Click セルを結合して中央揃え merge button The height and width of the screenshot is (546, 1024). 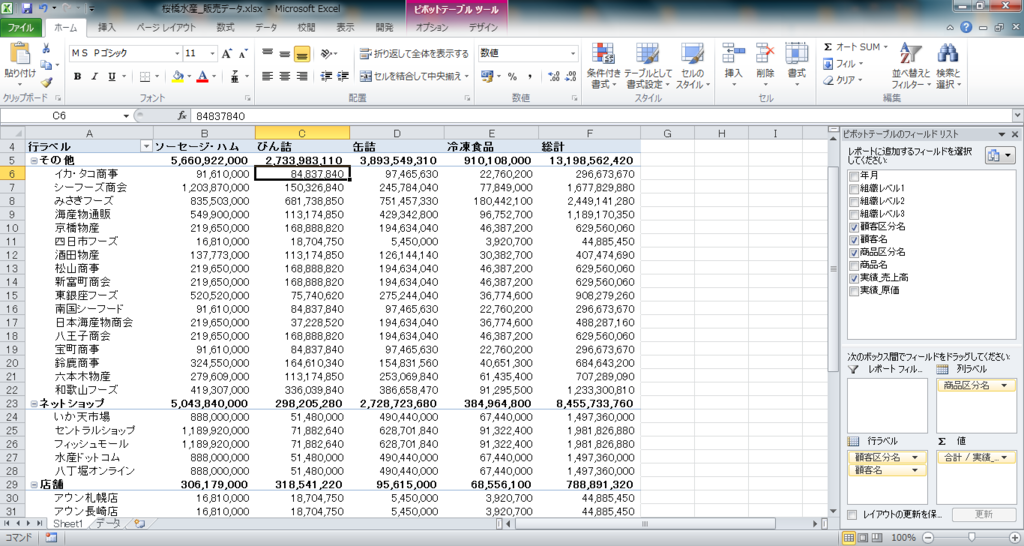pos(414,76)
